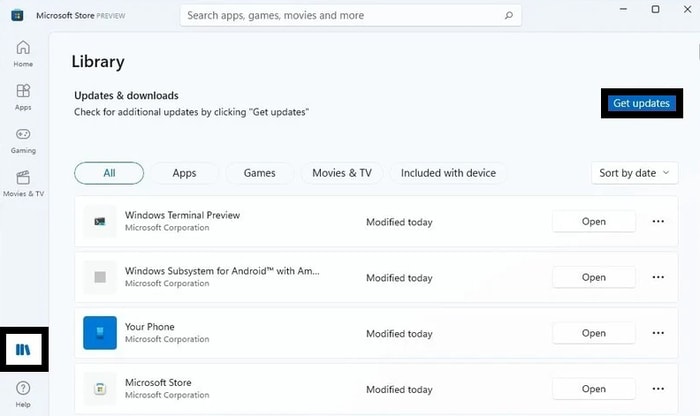Open the Gaming section in sidebar
This screenshot has height=416, width=700.
(x=23, y=139)
